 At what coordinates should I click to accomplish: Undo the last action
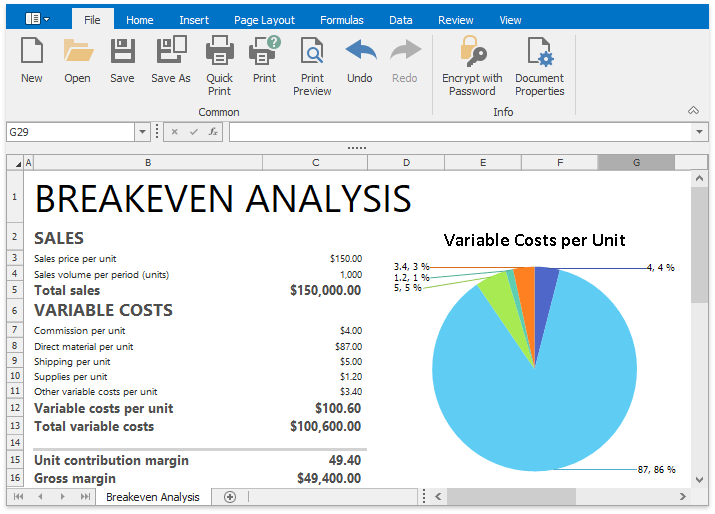(361, 50)
